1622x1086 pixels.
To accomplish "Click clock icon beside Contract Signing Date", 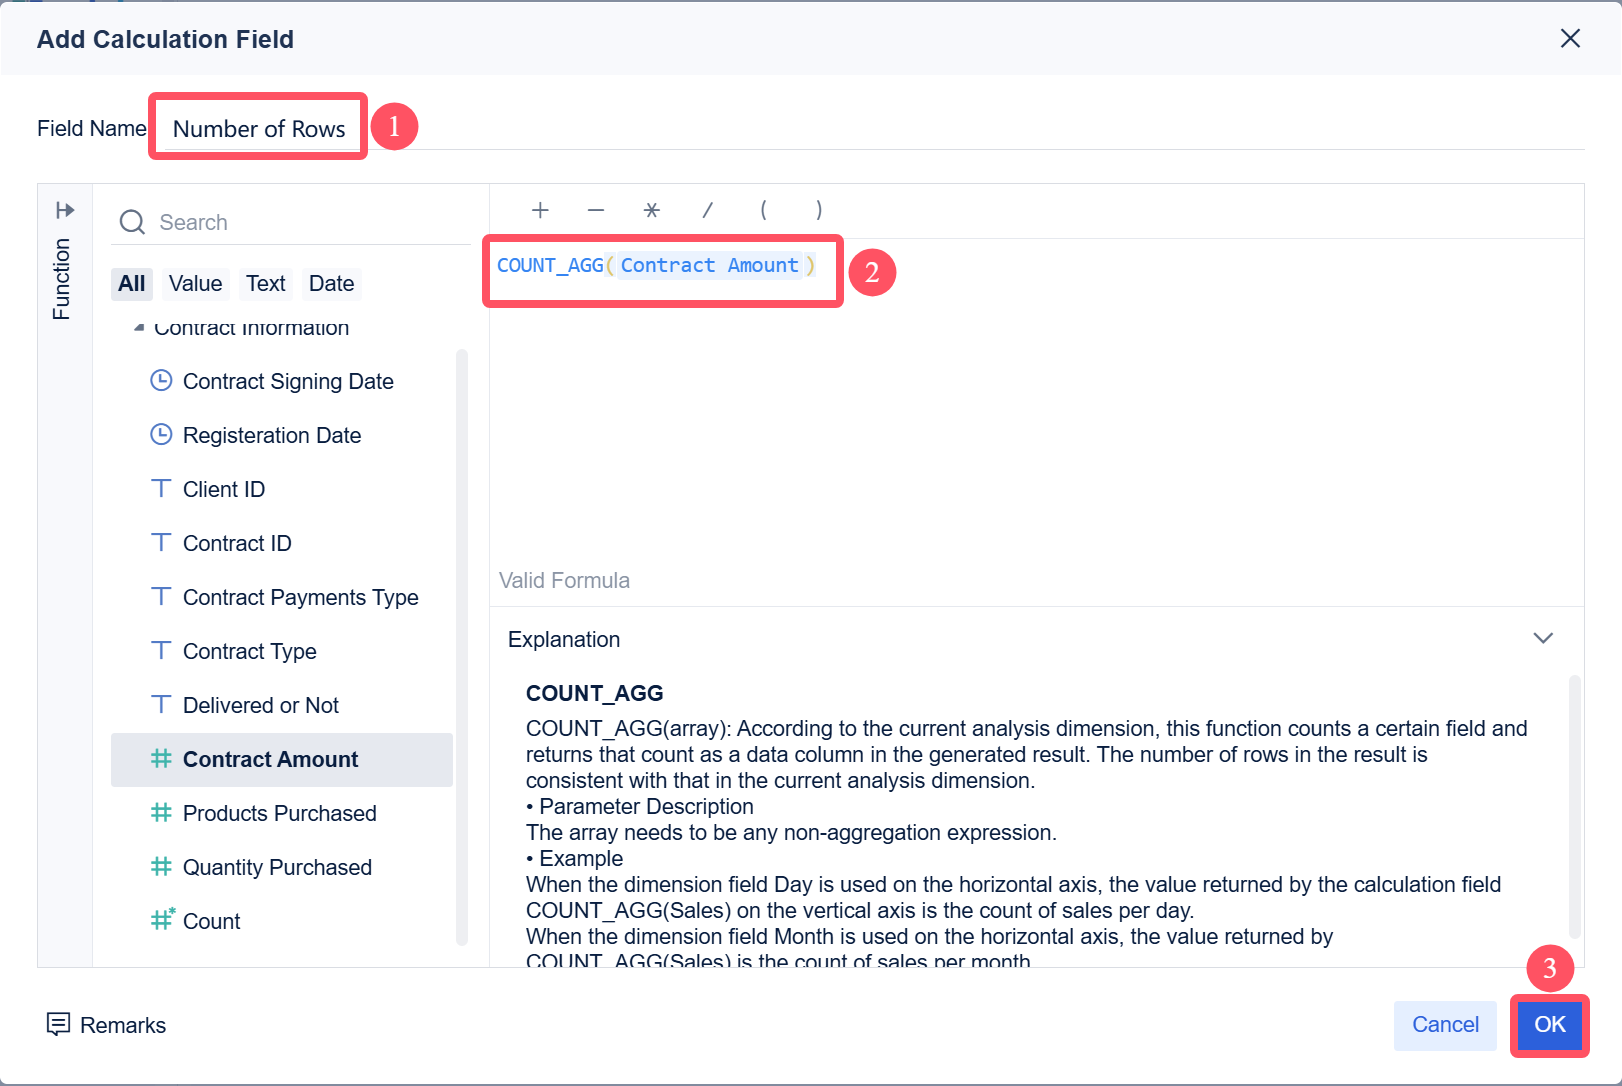I will [161, 381].
